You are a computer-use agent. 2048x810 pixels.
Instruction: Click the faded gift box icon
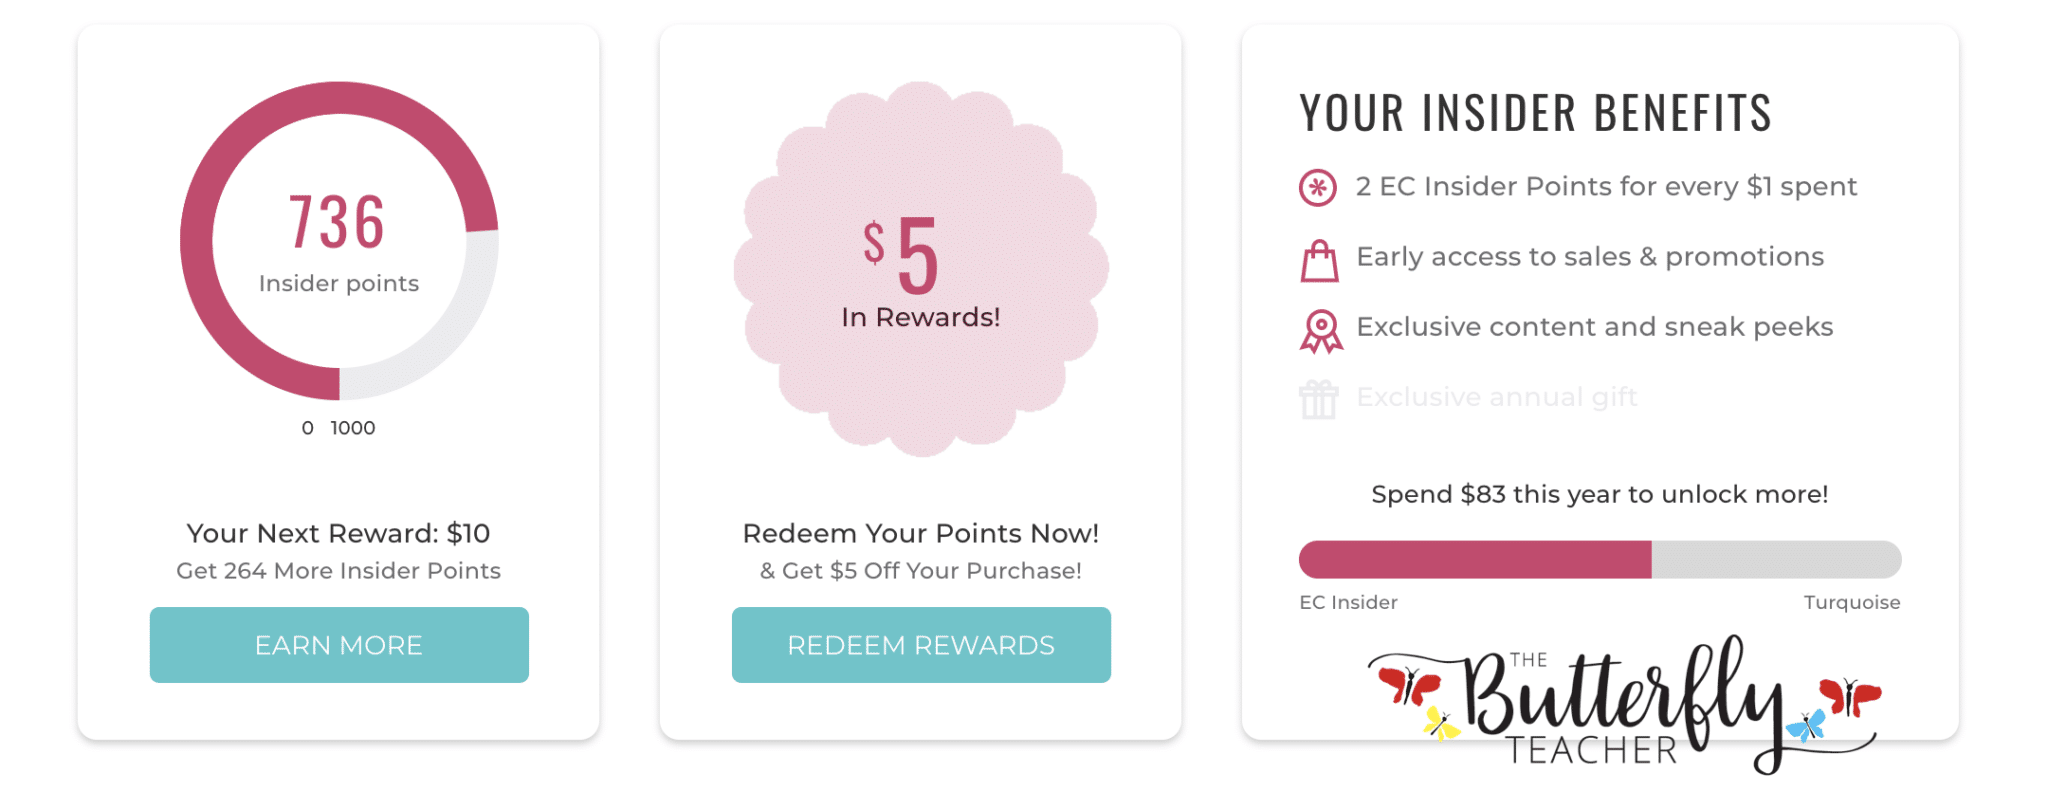pyautogui.click(x=1319, y=400)
